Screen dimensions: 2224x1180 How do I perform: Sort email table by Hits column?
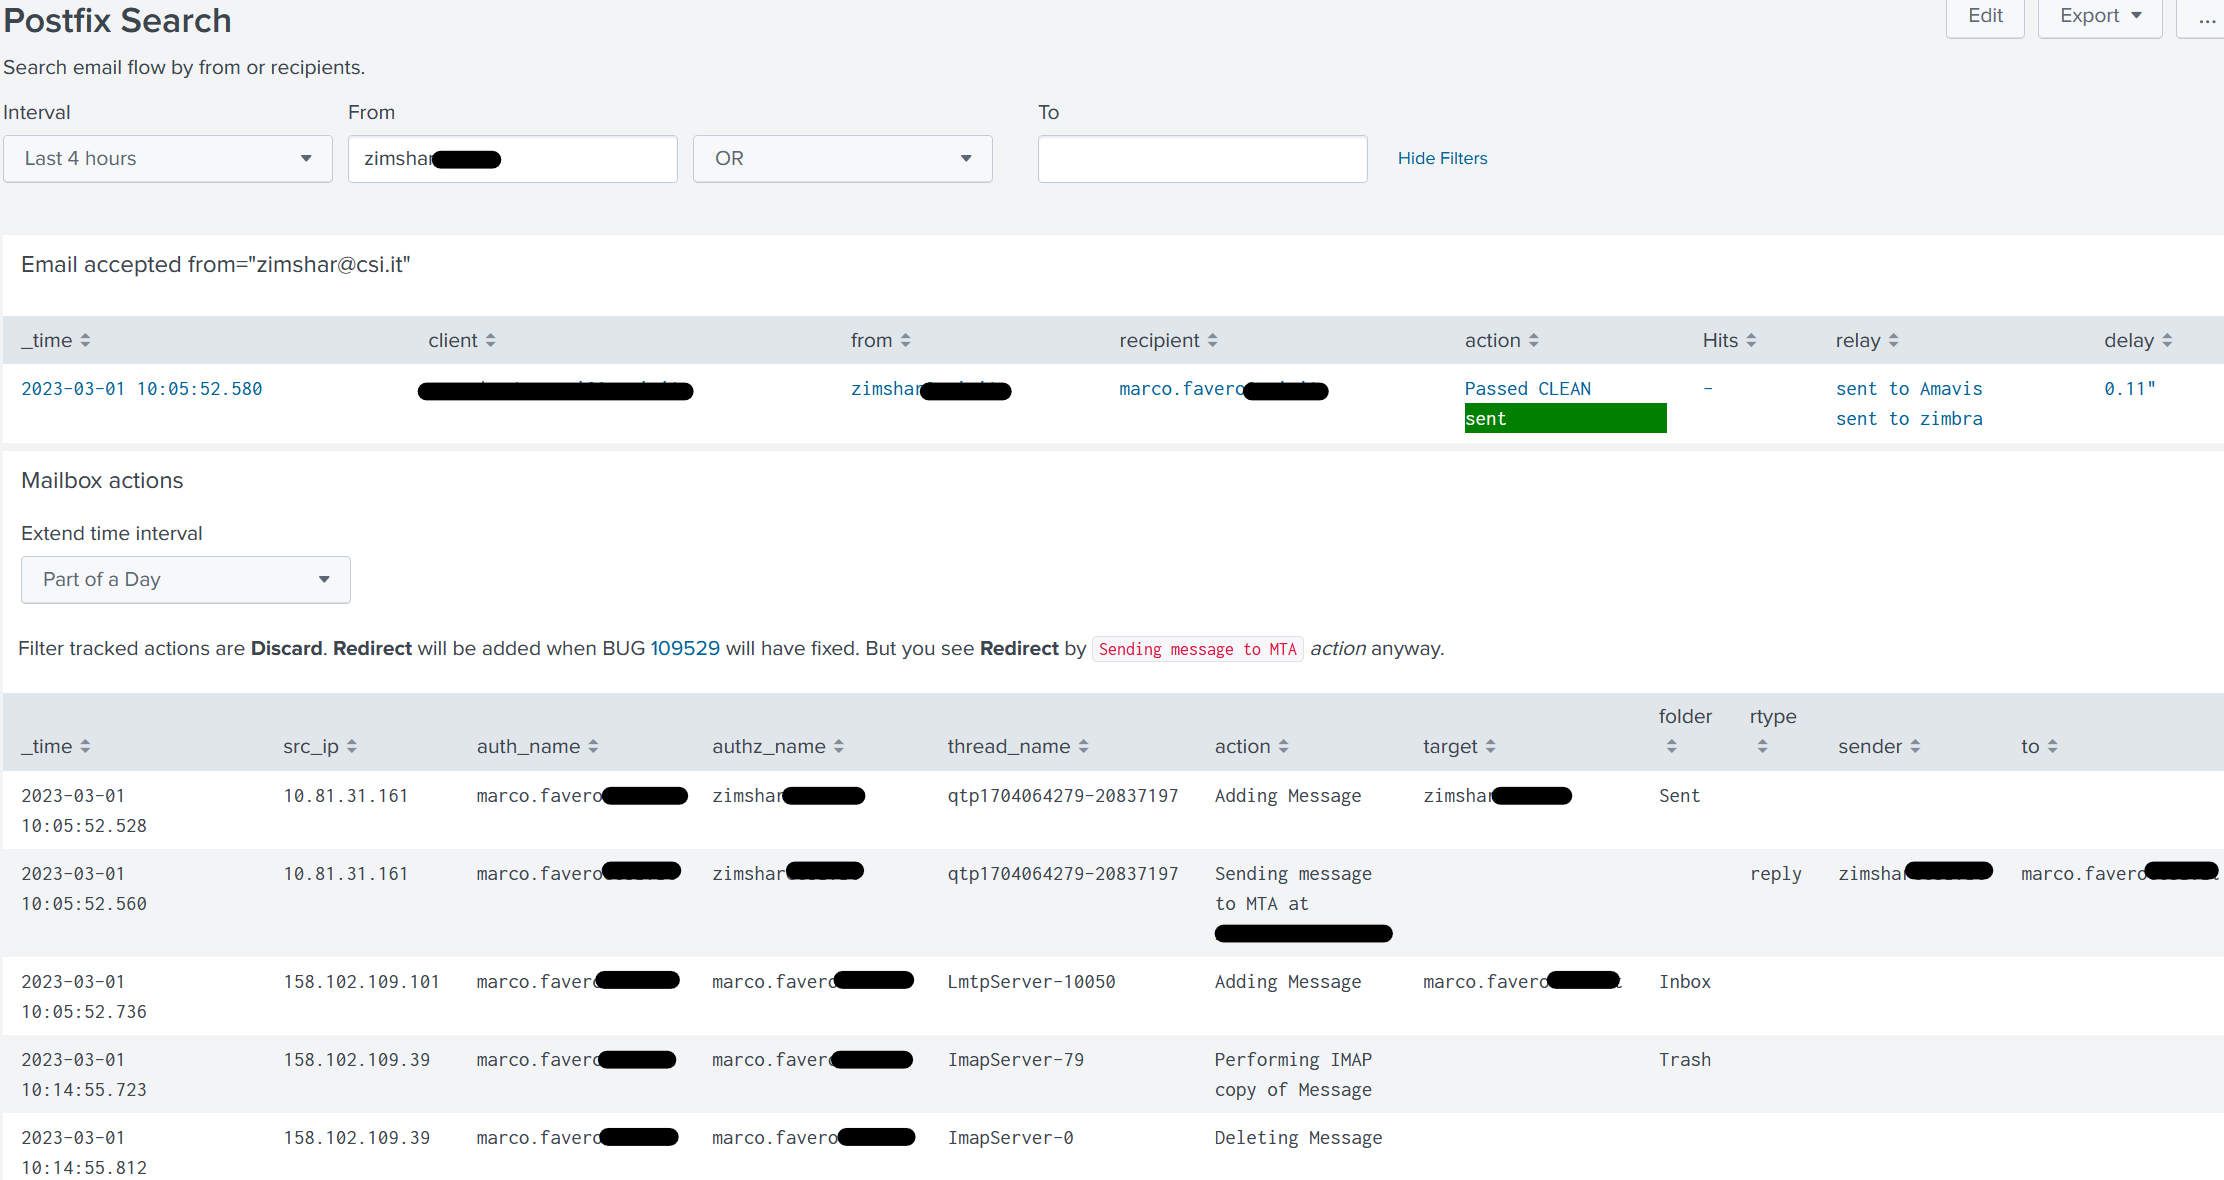point(1729,340)
